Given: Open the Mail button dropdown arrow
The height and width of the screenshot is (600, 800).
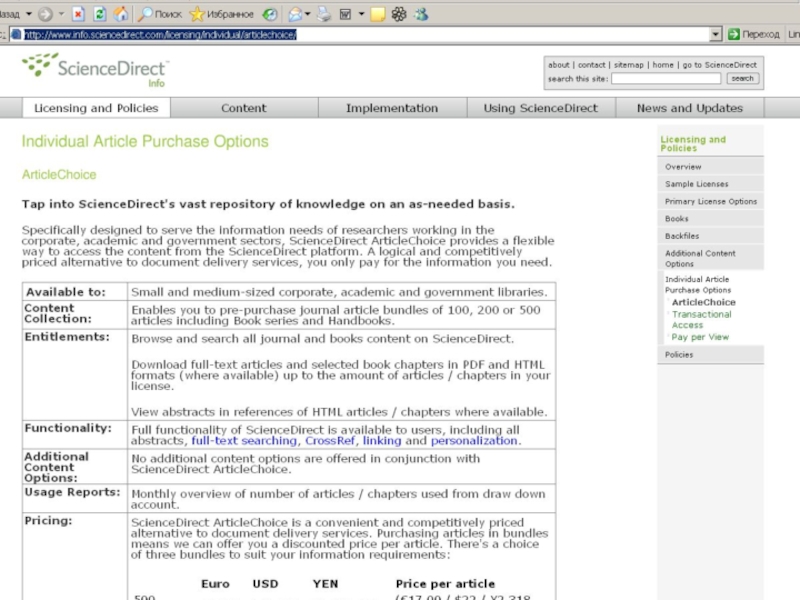Looking at the screenshot, I should 308,14.
